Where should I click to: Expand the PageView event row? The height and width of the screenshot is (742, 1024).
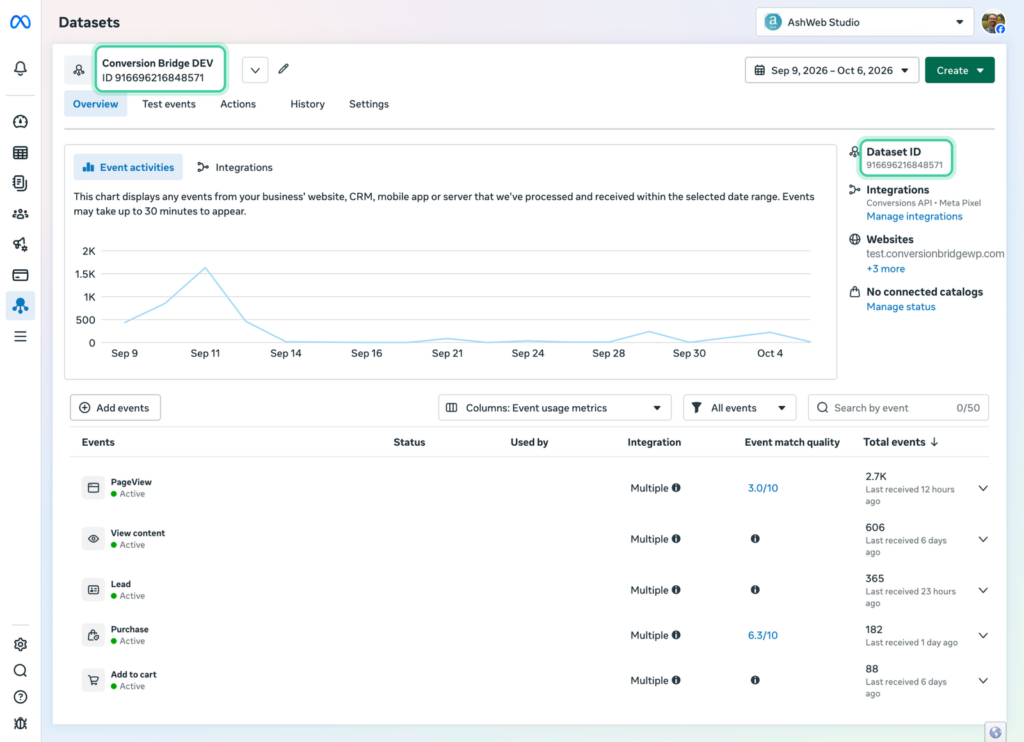click(983, 488)
